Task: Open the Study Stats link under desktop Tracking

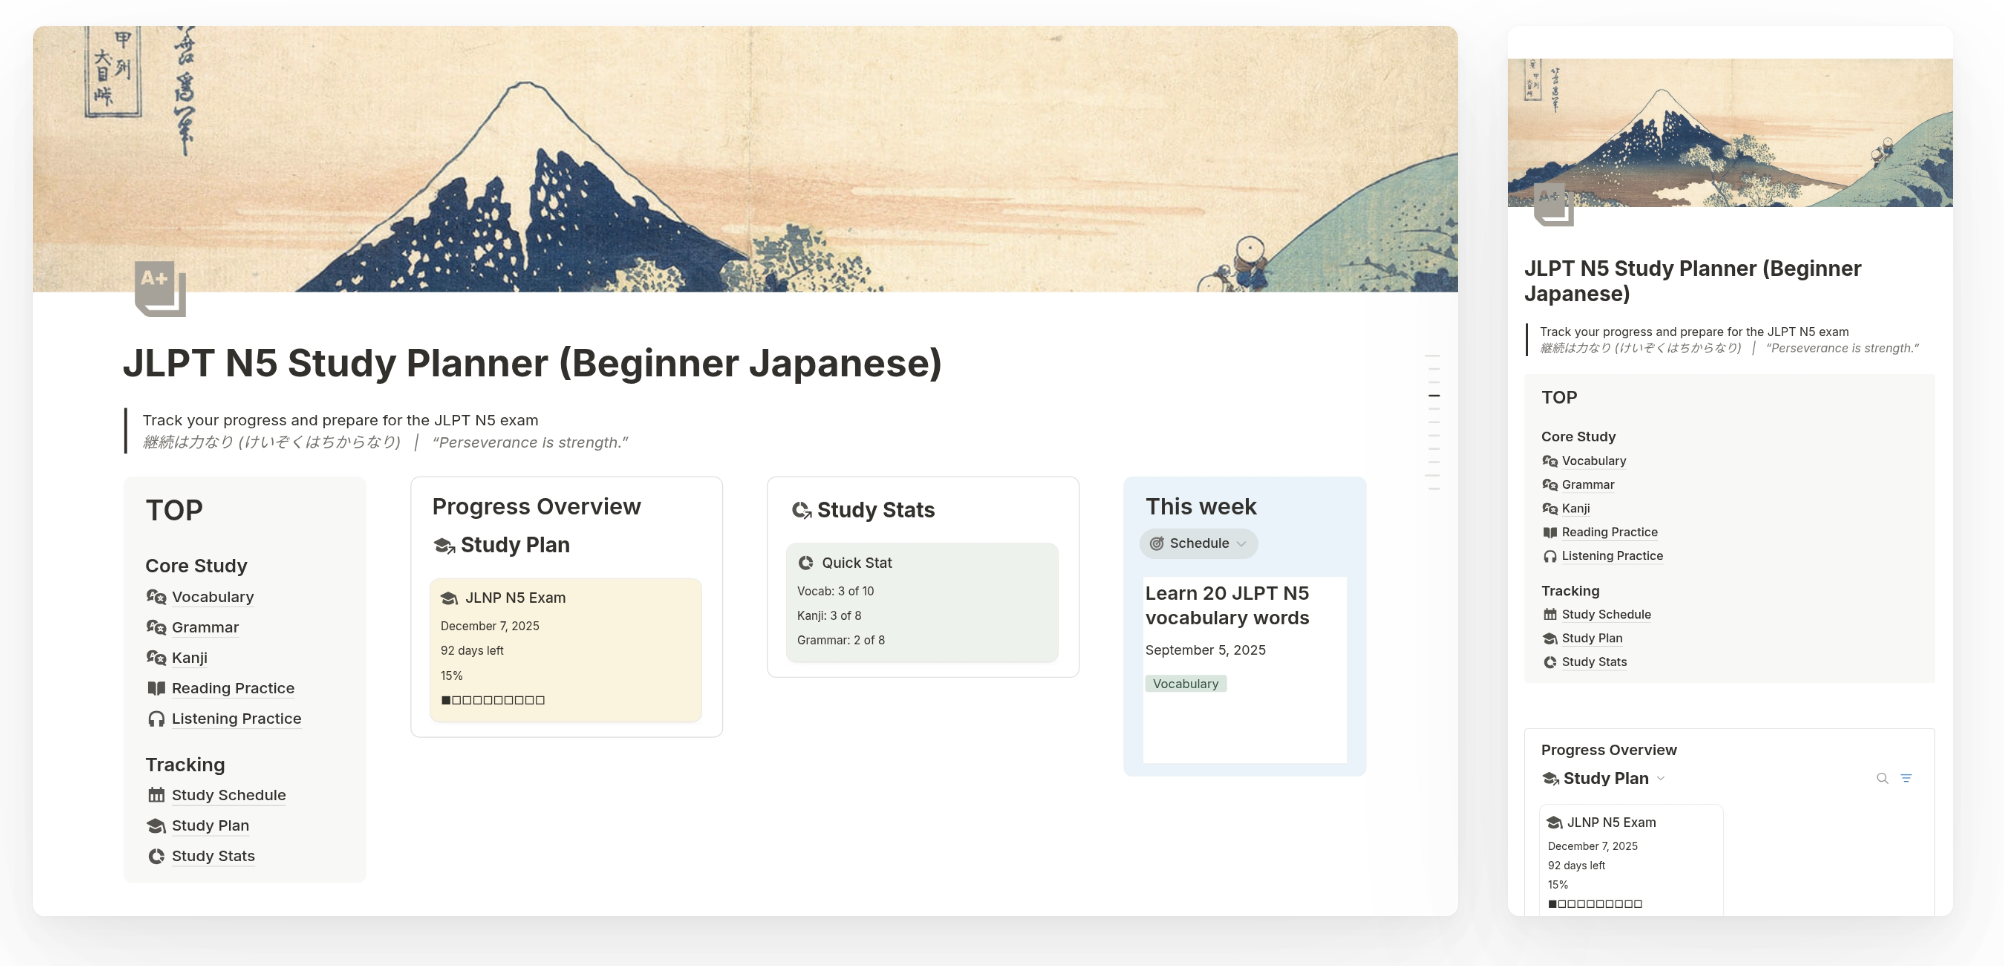Action: tap(213, 856)
